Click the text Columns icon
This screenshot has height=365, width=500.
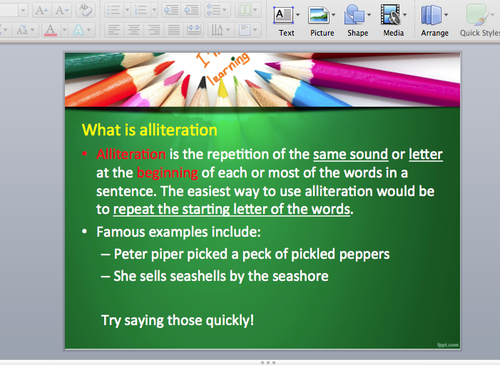244,10
